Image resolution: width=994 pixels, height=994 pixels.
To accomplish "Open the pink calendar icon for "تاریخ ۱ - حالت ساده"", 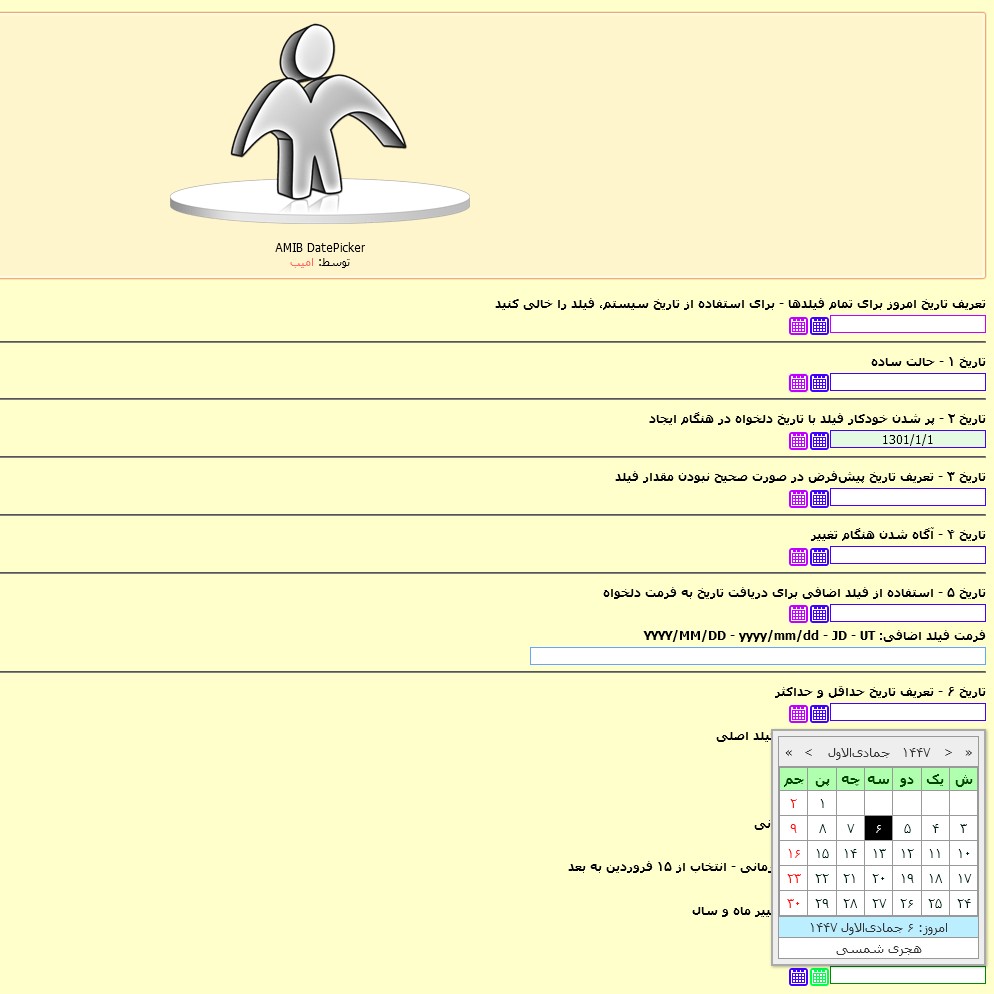I will pos(798,382).
